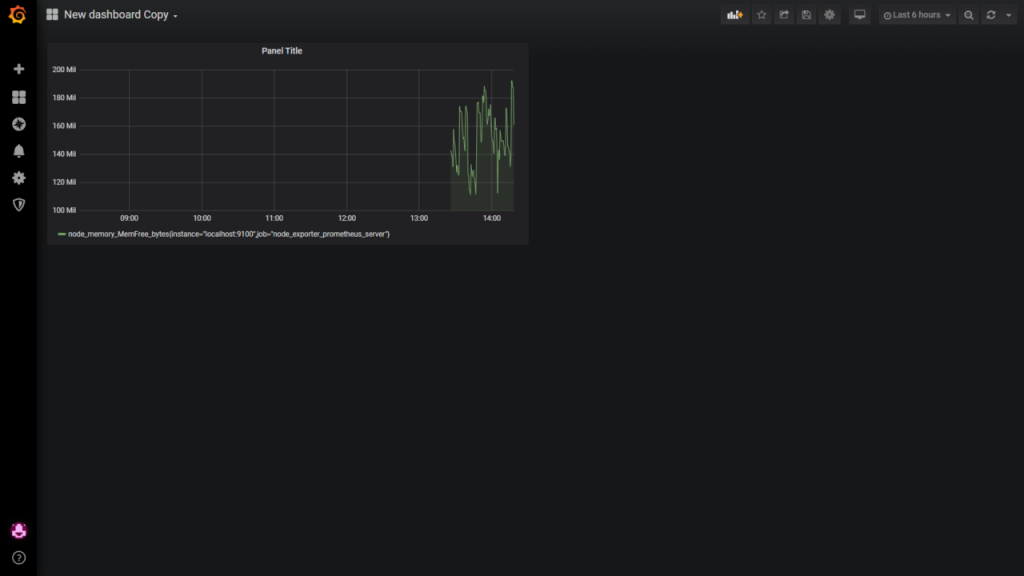
Task: Open the Panel Title menu
Action: coord(281,51)
